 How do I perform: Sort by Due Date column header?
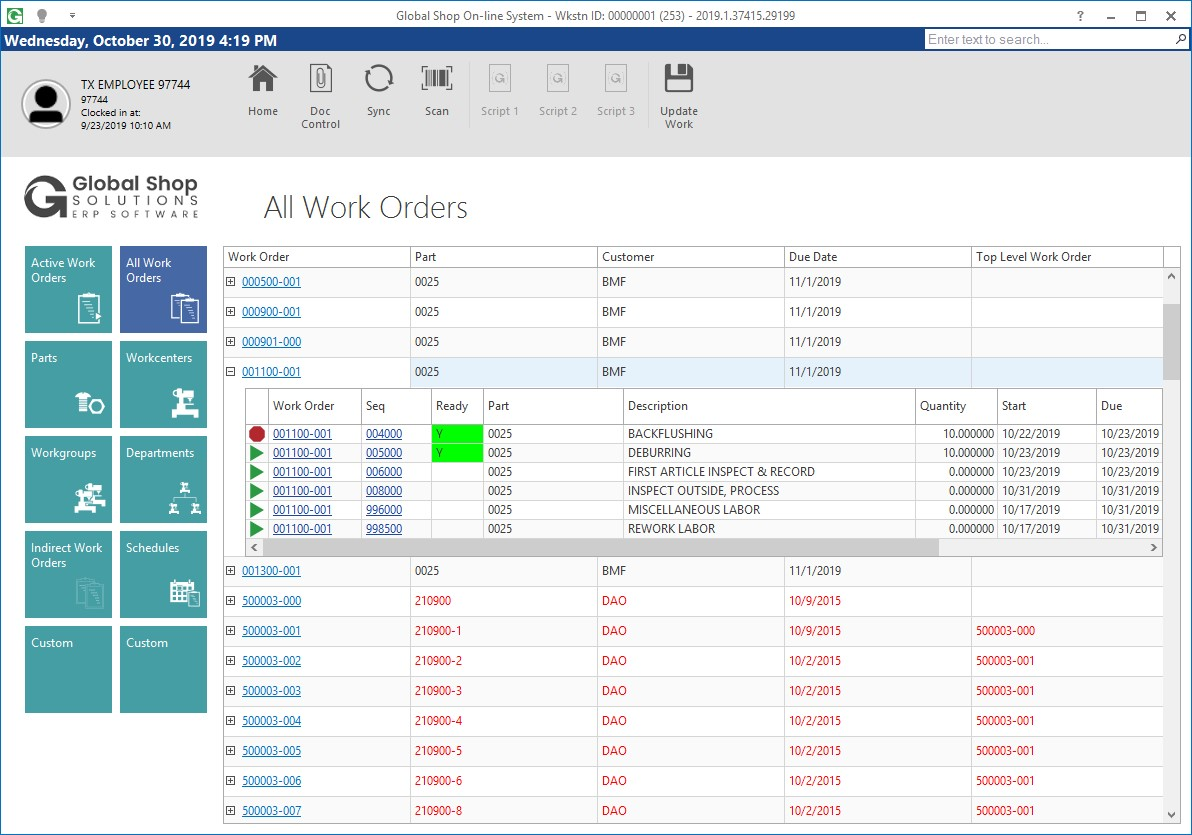pos(877,257)
